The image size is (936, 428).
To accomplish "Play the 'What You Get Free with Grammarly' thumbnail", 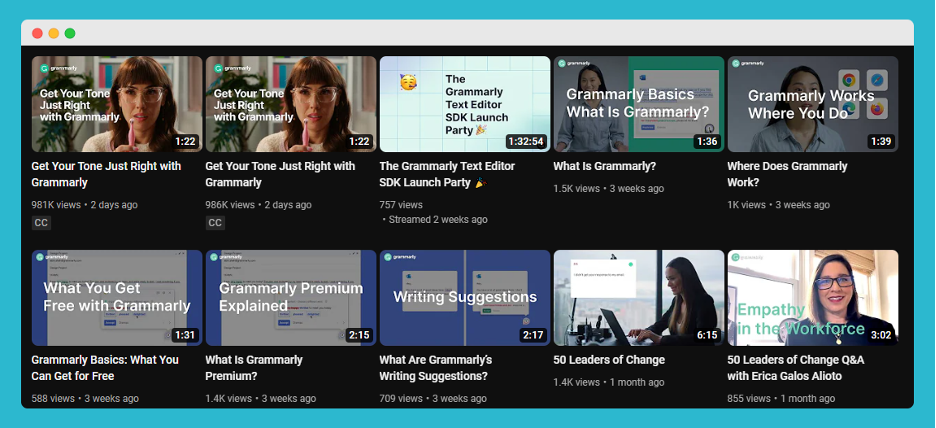I will (117, 297).
